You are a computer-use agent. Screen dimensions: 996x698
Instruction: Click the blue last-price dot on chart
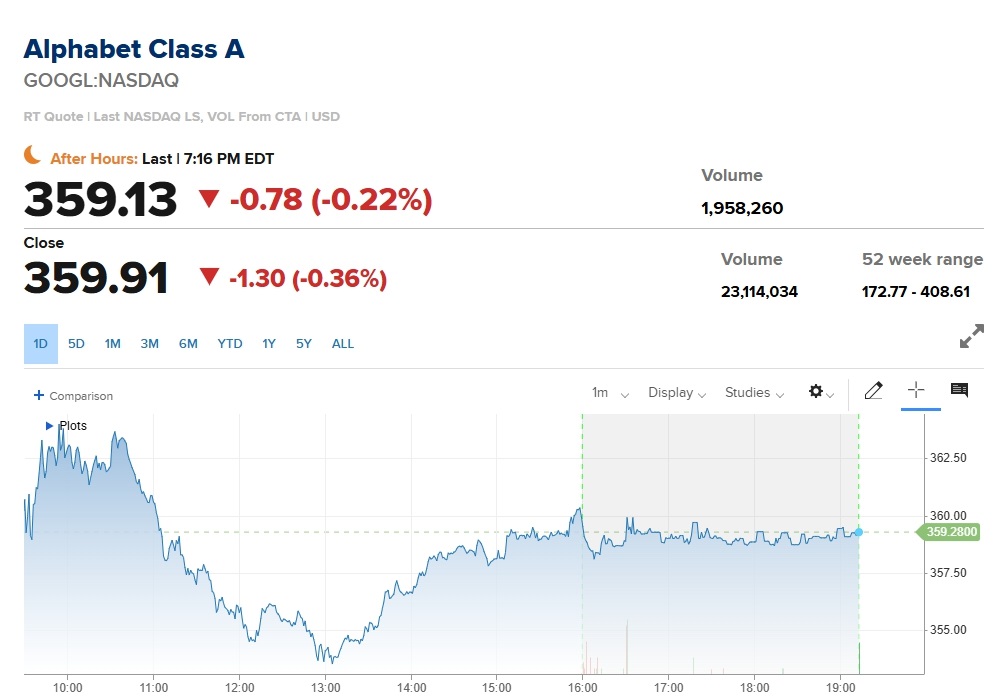859,532
